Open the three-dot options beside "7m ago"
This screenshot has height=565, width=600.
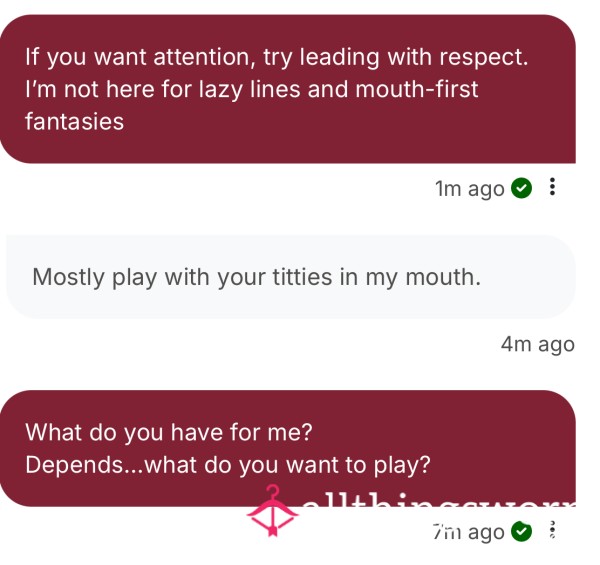coord(552,530)
